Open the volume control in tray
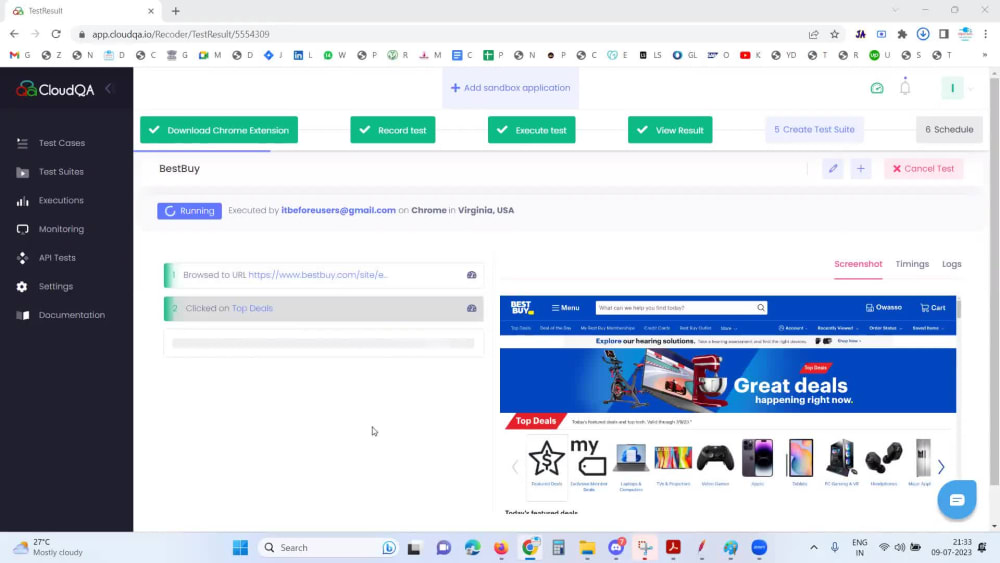Image resolution: width=1000 pixels, height=563 pixels. coord(899,548)
